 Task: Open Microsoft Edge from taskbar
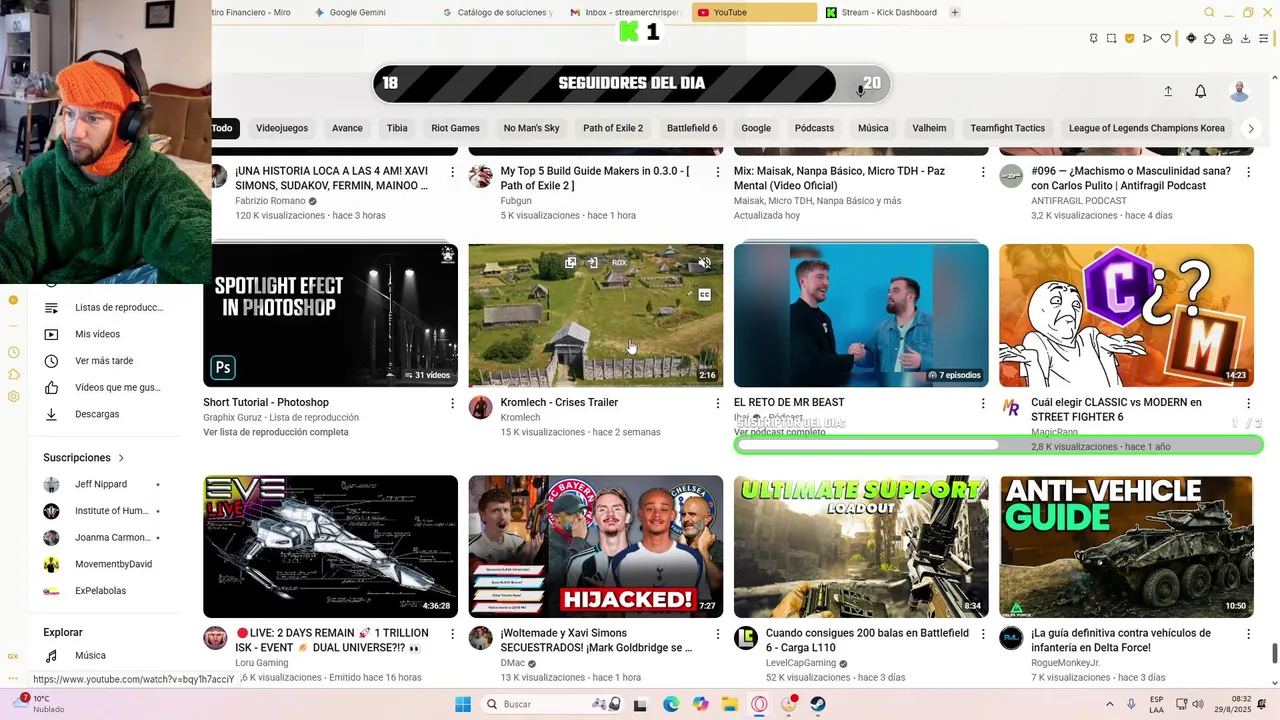click(671, 704)
